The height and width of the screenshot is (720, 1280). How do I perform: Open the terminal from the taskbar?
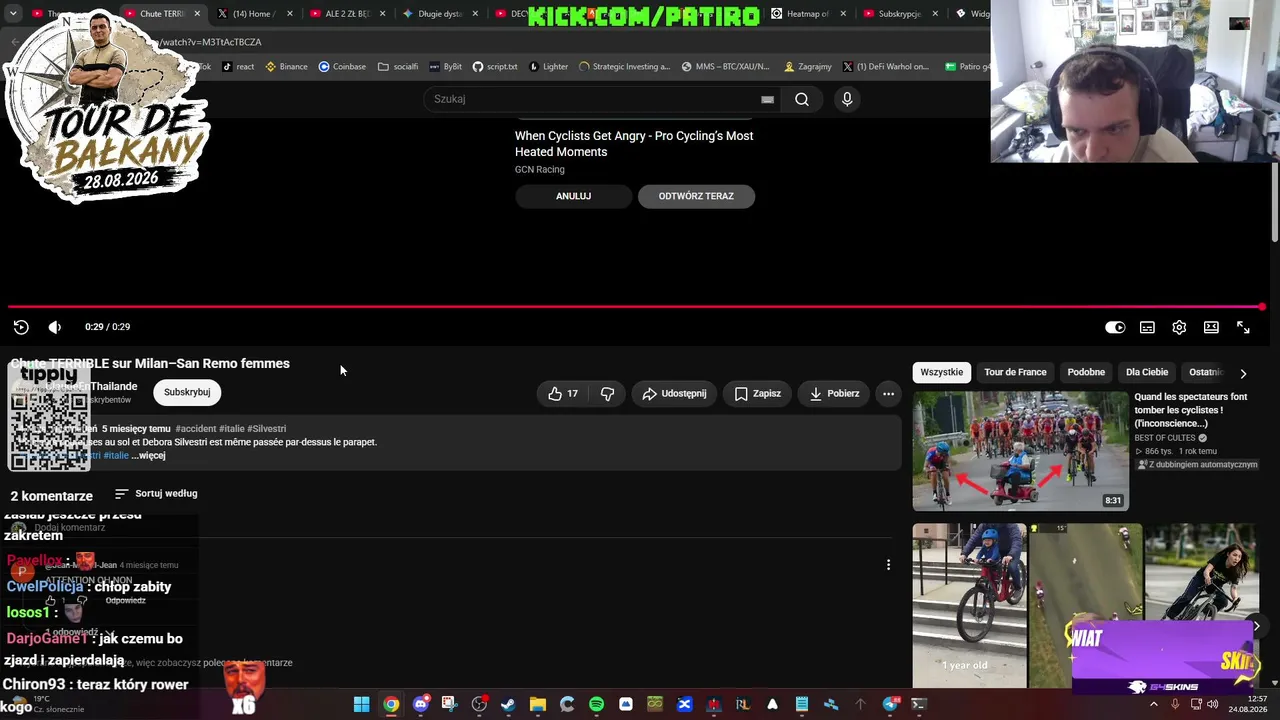[x=919, y=704]
